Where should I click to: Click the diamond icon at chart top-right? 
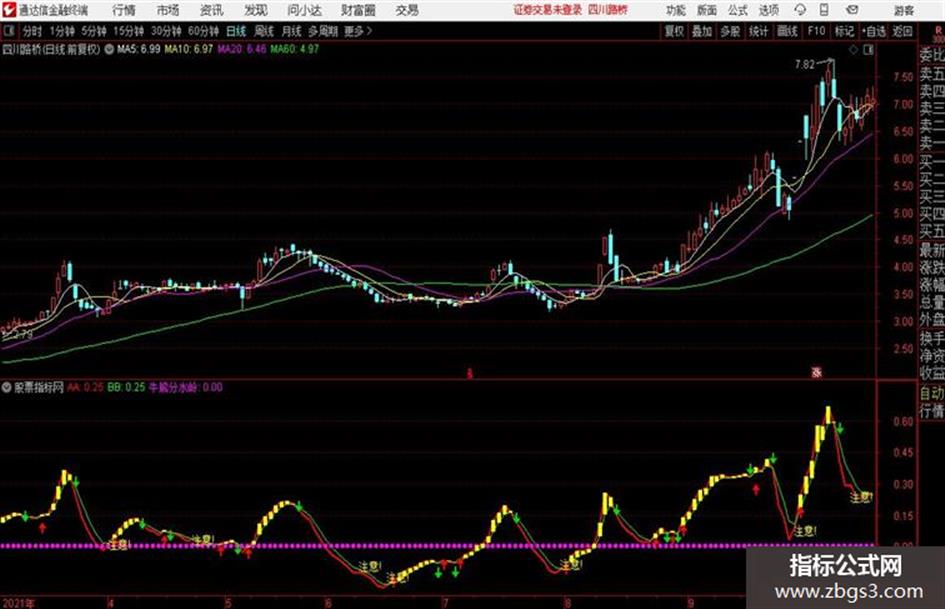(853, 50)
